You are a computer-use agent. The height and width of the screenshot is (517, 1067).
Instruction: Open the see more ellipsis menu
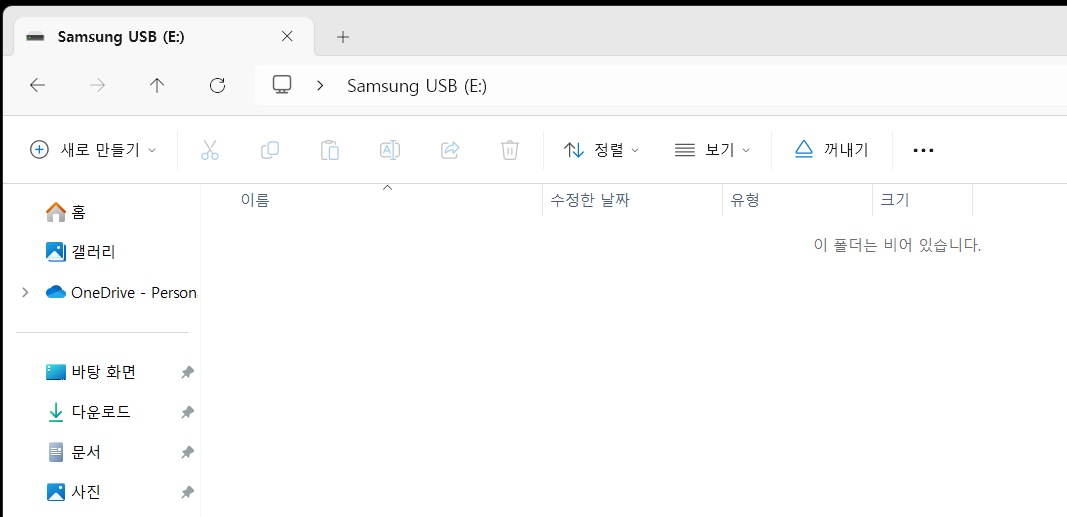pos(923,150)
